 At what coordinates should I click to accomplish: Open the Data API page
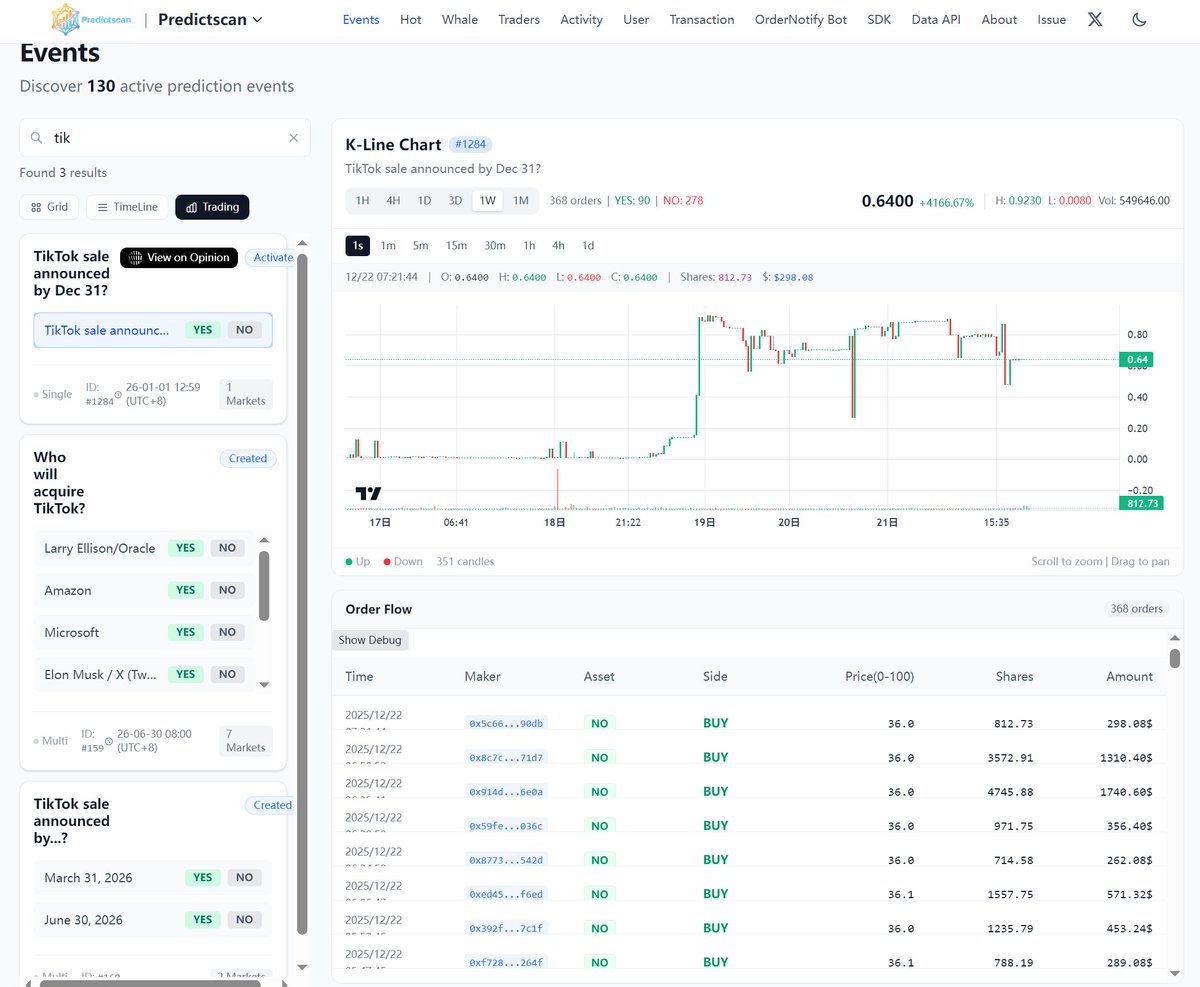click(936, 19)
